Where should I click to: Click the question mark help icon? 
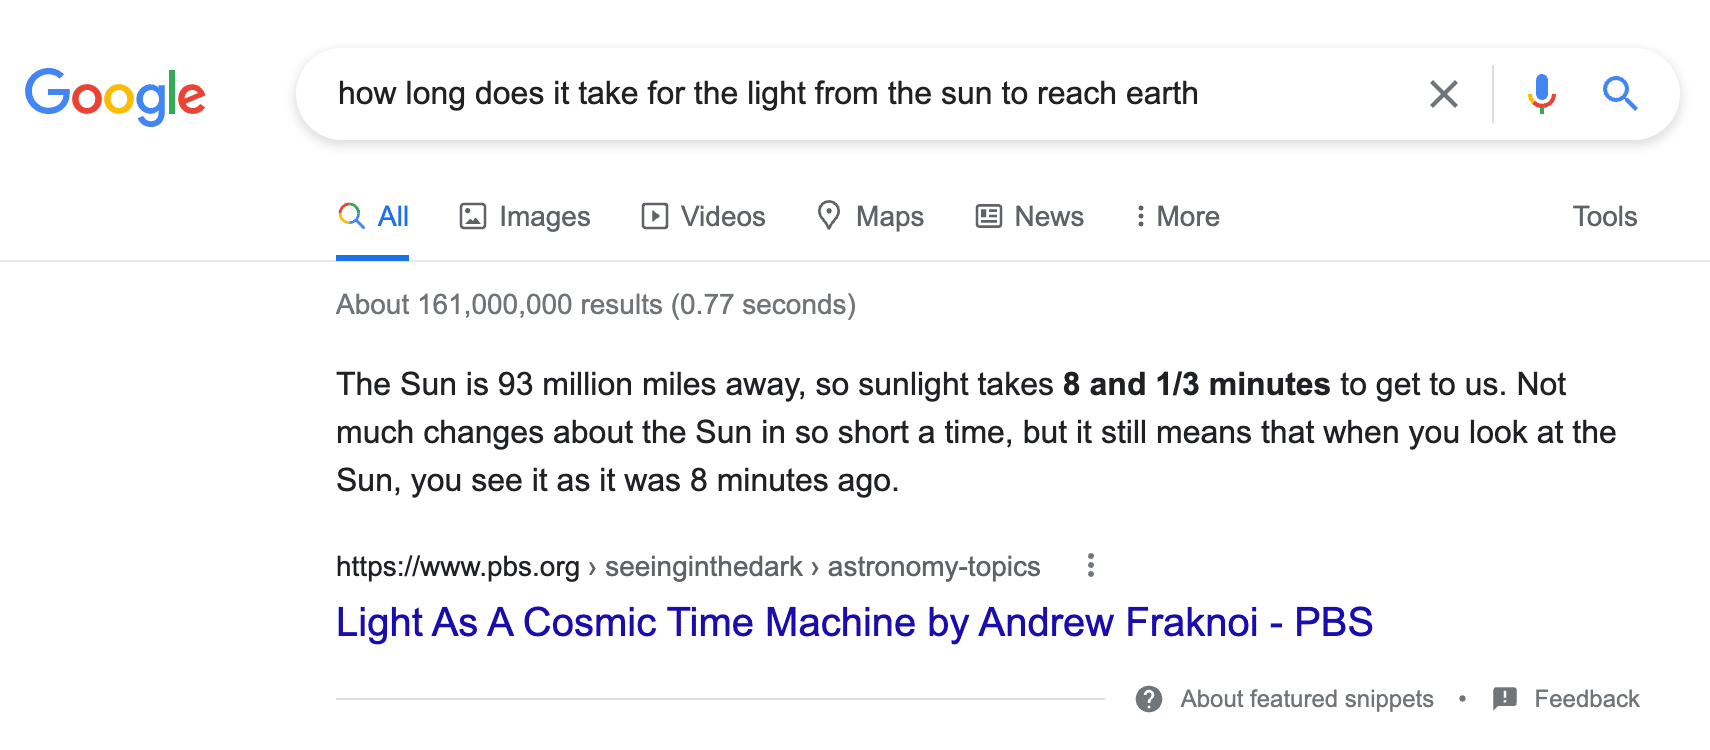coord(1149,699)
